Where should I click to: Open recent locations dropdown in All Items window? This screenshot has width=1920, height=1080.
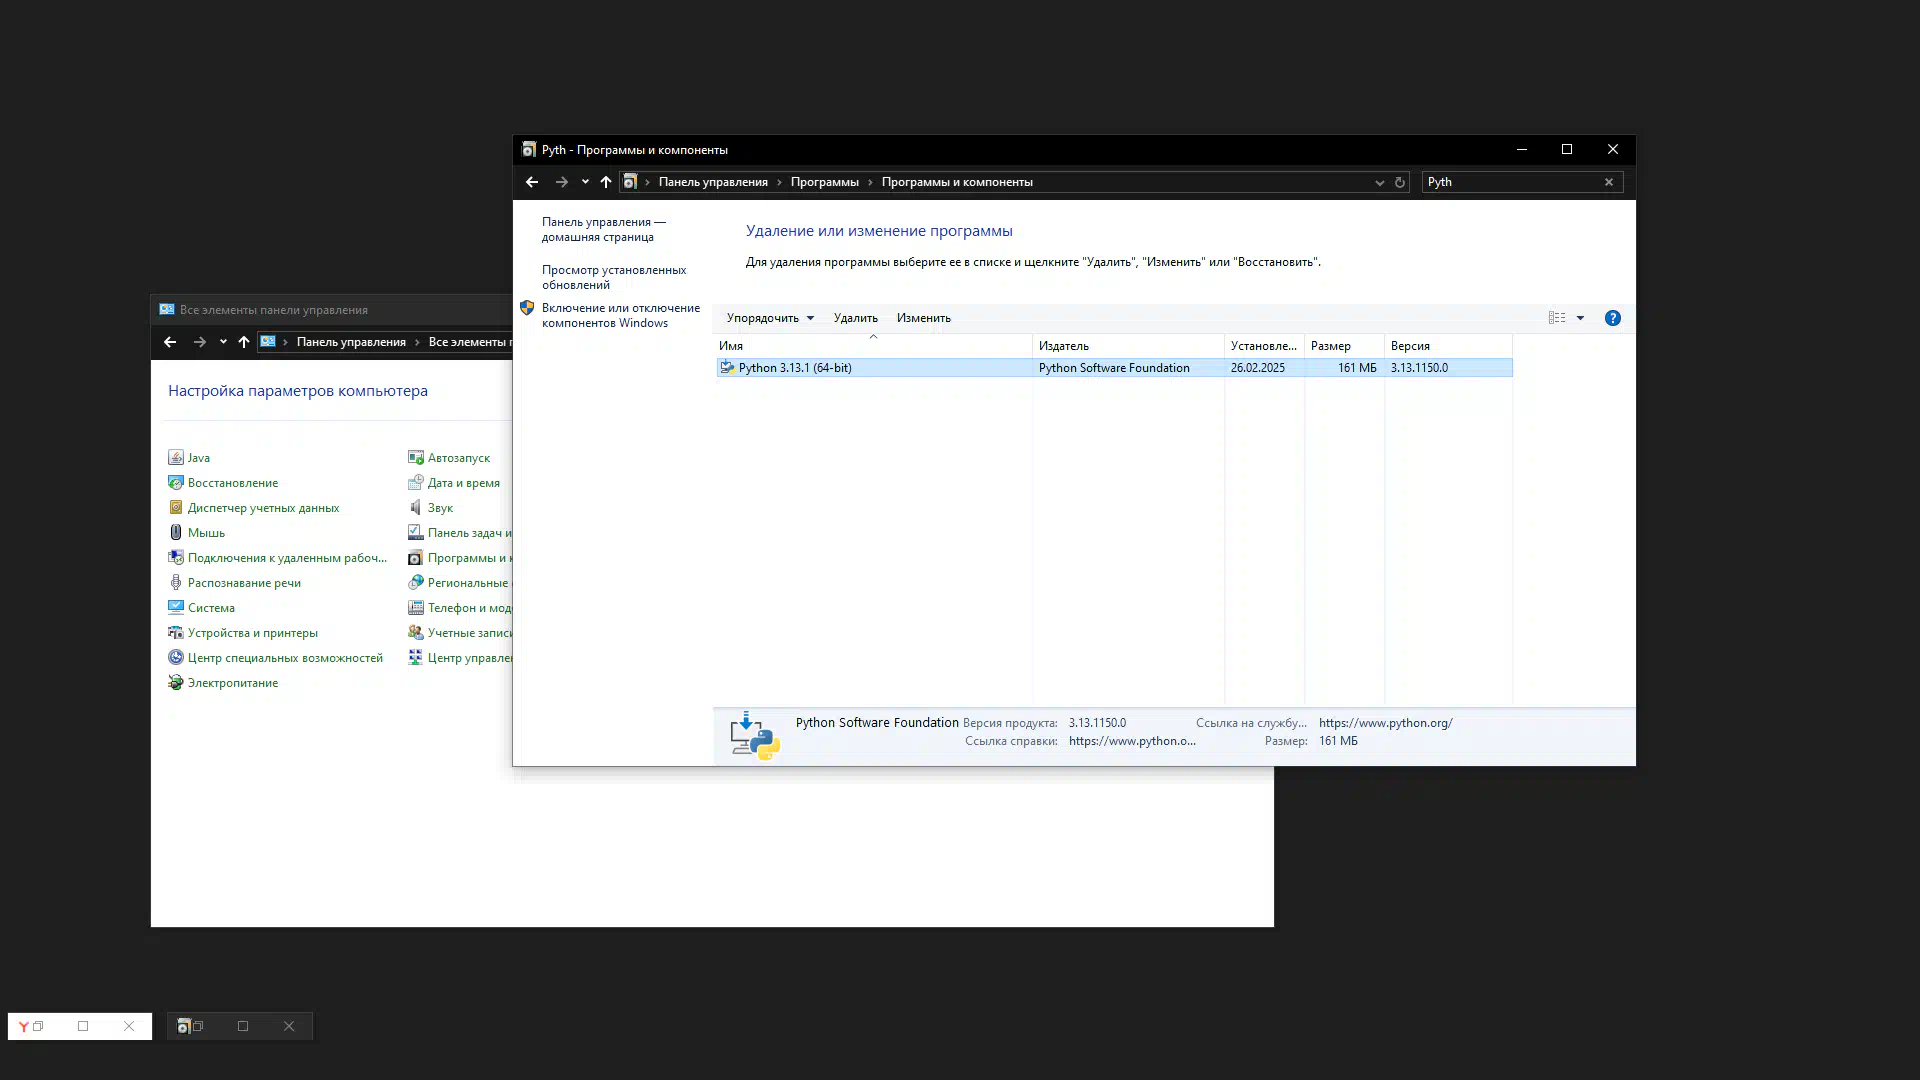pos(223,342)
